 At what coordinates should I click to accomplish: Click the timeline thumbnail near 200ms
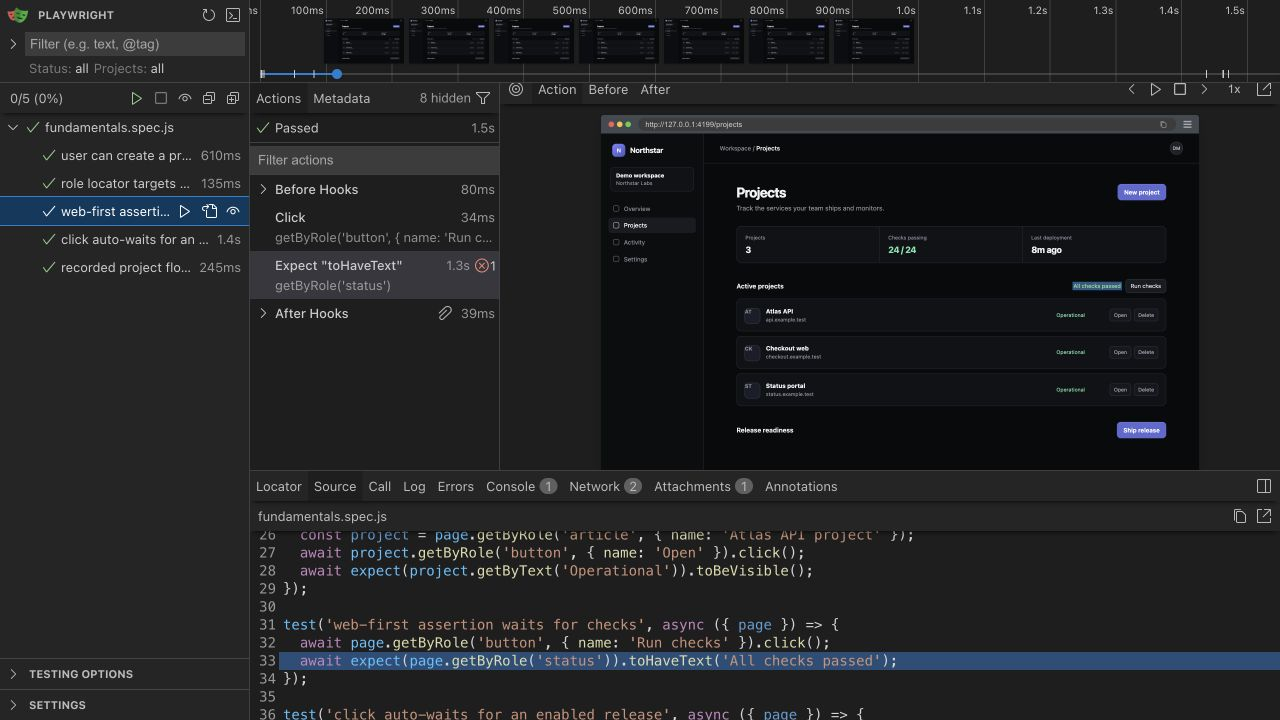[x=364, y=42]
